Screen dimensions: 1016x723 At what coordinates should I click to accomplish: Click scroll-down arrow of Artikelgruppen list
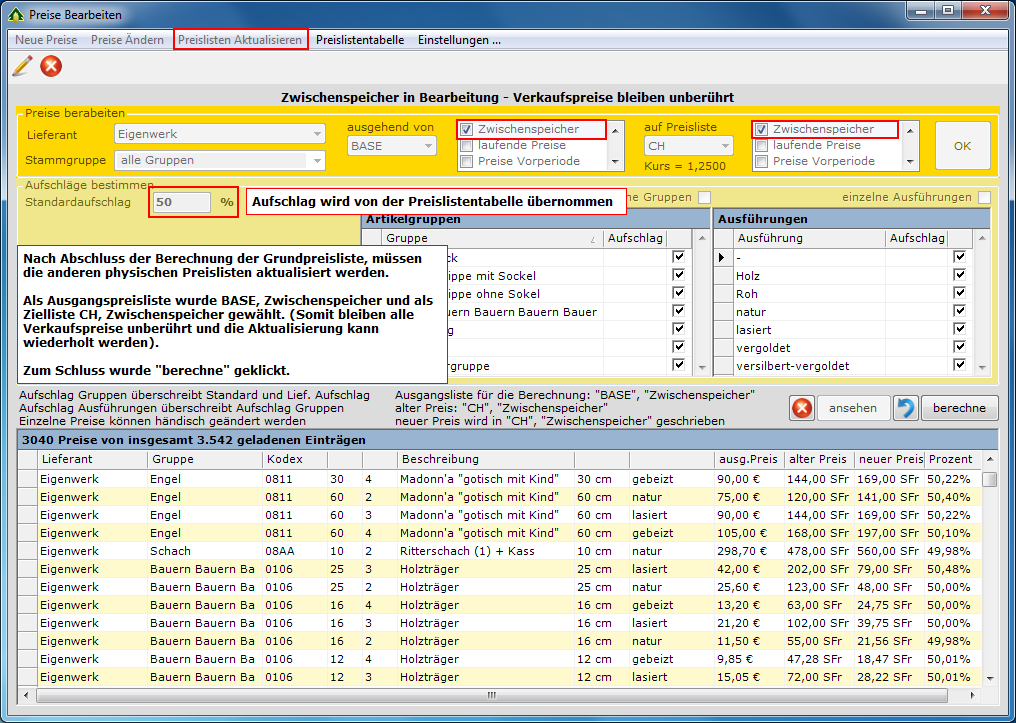(700, 368)
